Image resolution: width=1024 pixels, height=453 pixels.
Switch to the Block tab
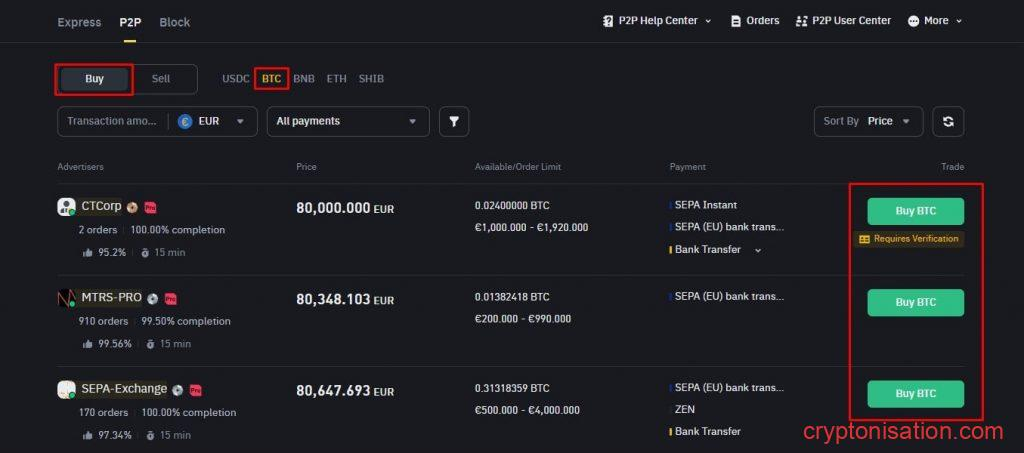coord(174,22)
